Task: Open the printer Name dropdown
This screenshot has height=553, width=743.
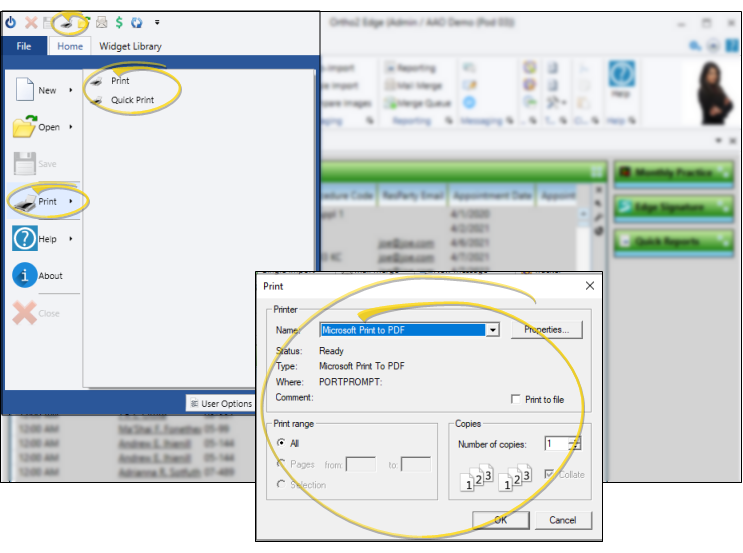Action: 491,329
